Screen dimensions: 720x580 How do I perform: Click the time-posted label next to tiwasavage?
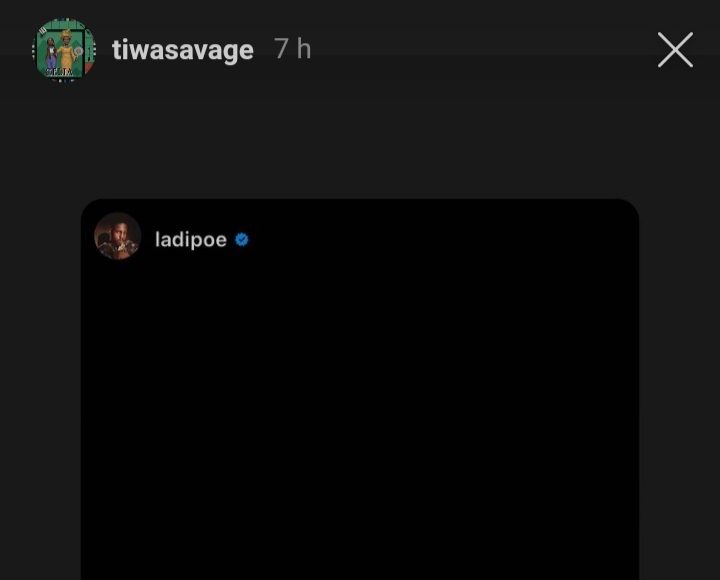(292, 49)
